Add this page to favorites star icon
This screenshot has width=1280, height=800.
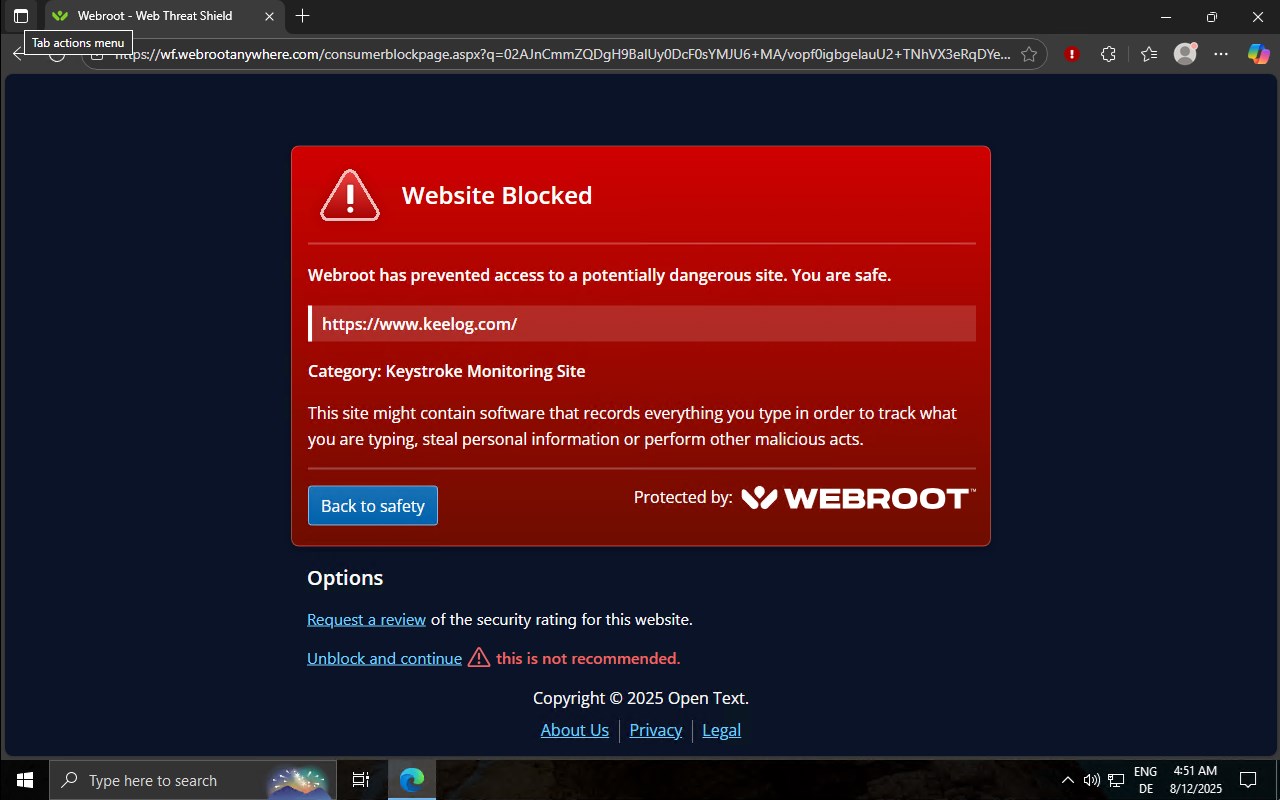pos(1029,54)
